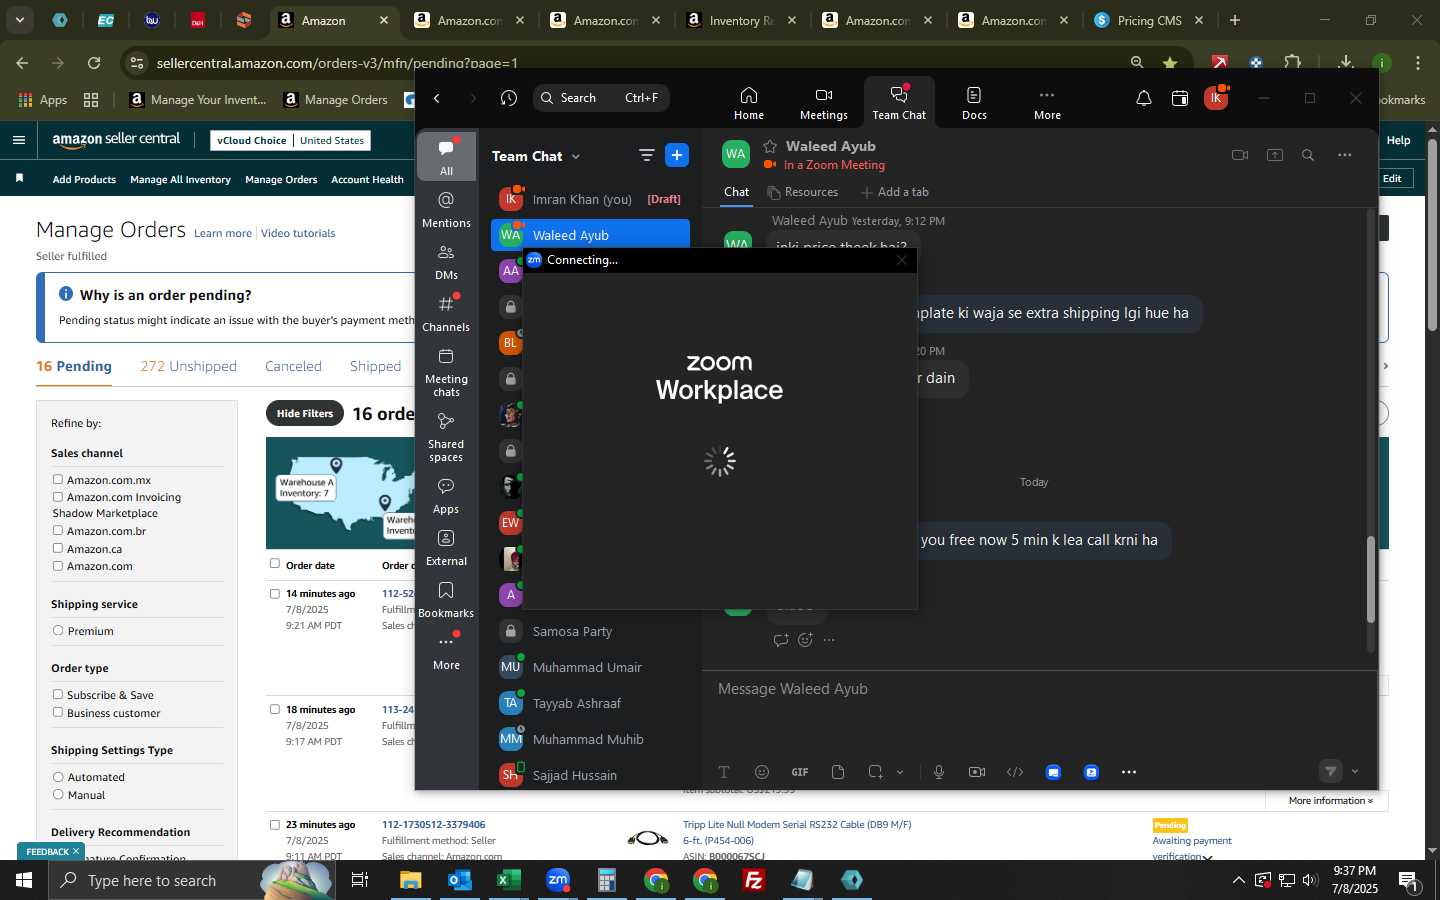Check the Amazon.com Invoicing Shadow Marketplace checkbox
Image resolution: width=1440 pixels, height=900 pixels.
tap(58, 497)
